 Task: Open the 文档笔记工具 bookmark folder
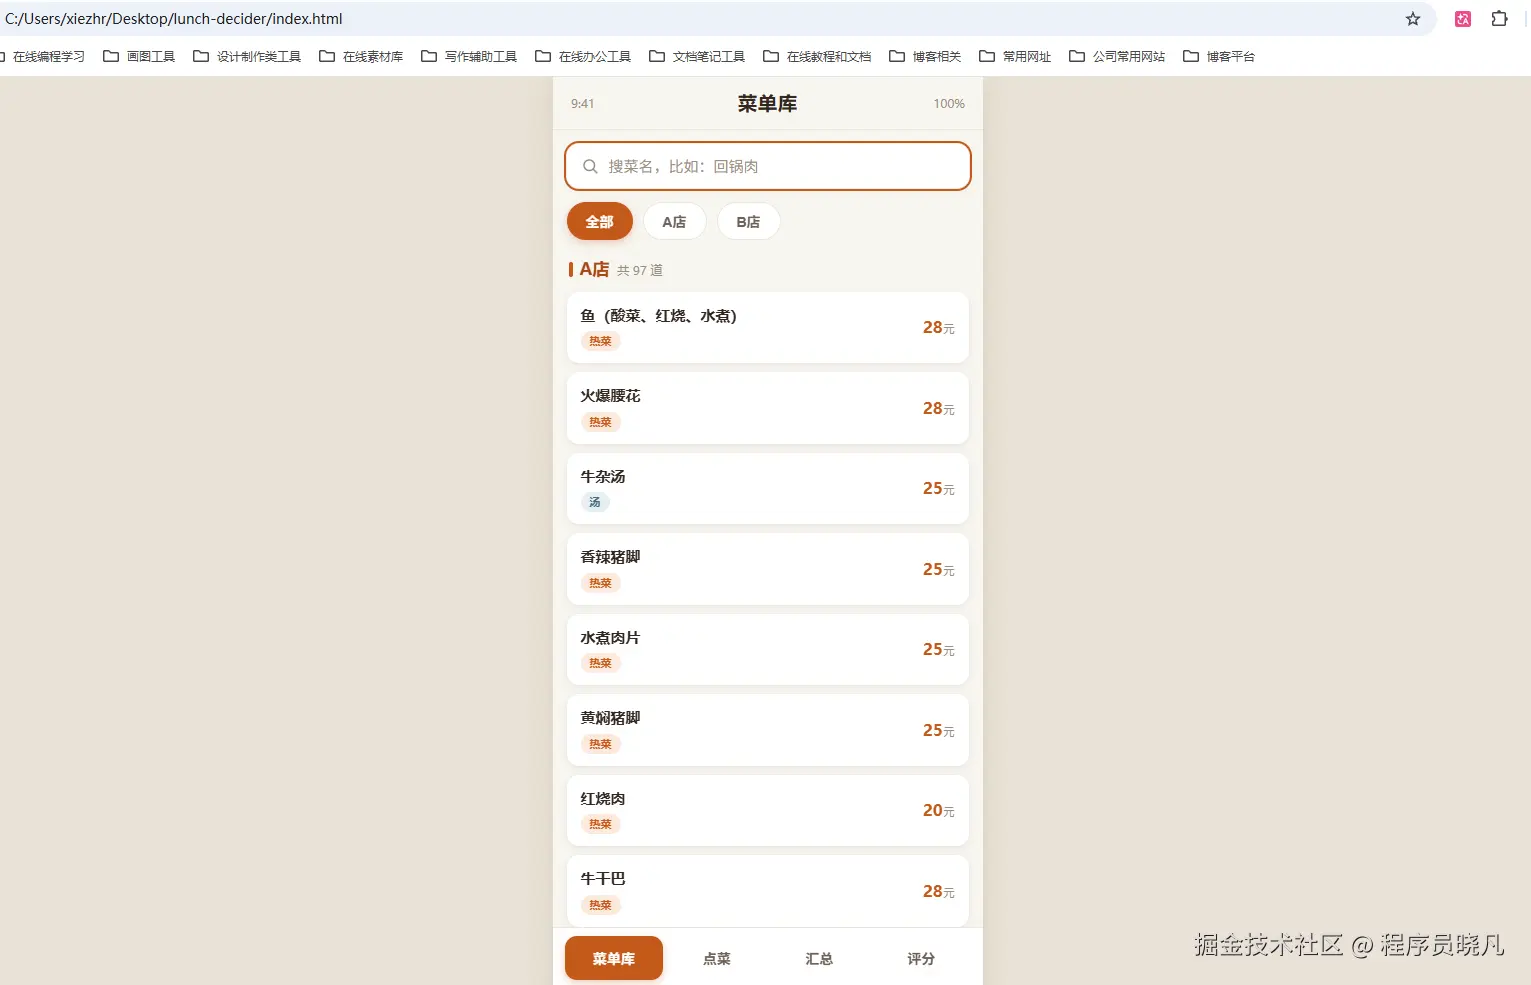point(697,56)
